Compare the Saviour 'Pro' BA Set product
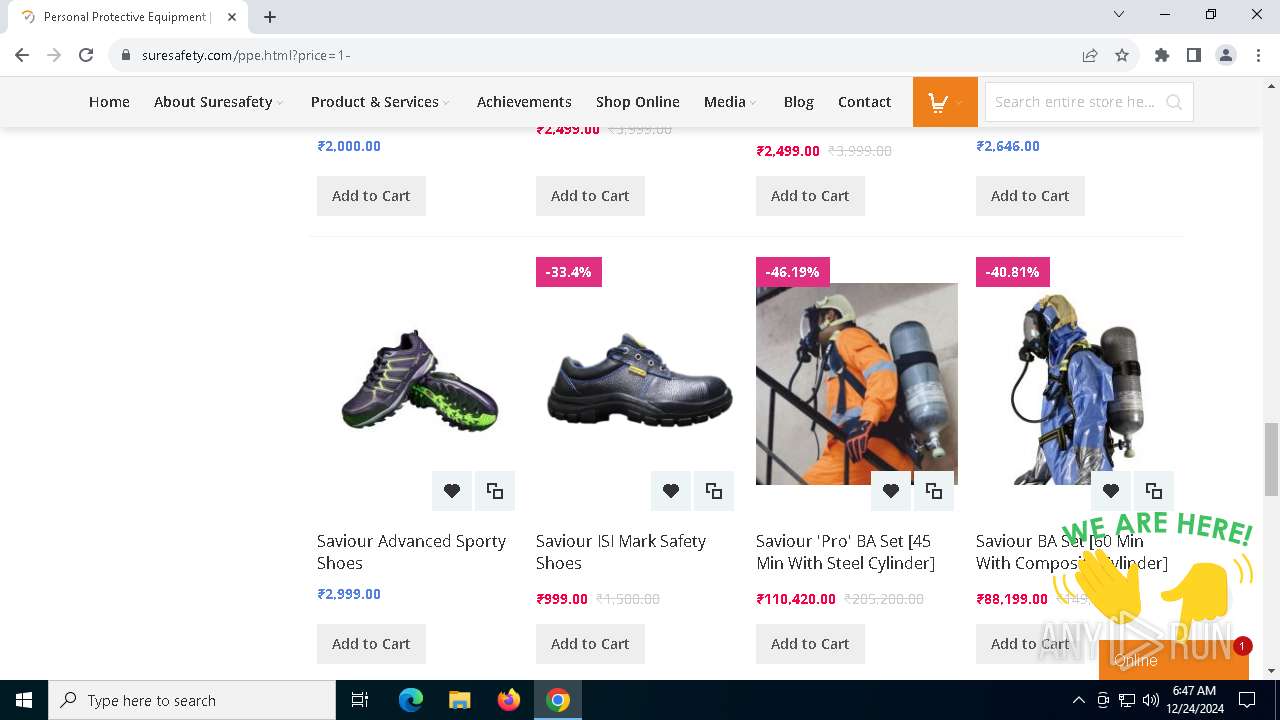The width and height of the screenshot is (1280, 720). pos(934,491)
